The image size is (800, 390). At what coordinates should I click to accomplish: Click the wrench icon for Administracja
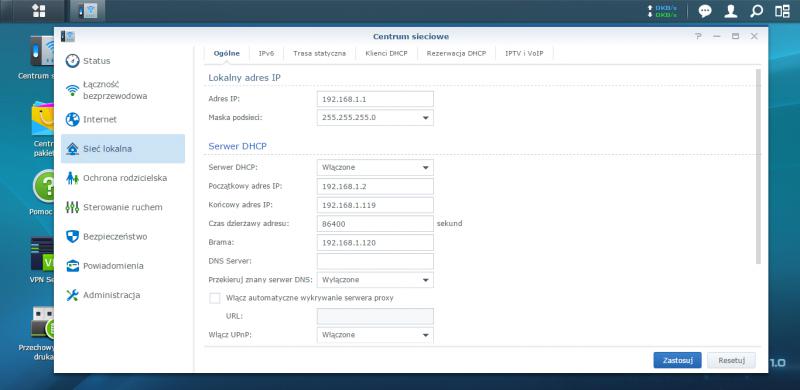pyautogui.click(x=73, y=295)
